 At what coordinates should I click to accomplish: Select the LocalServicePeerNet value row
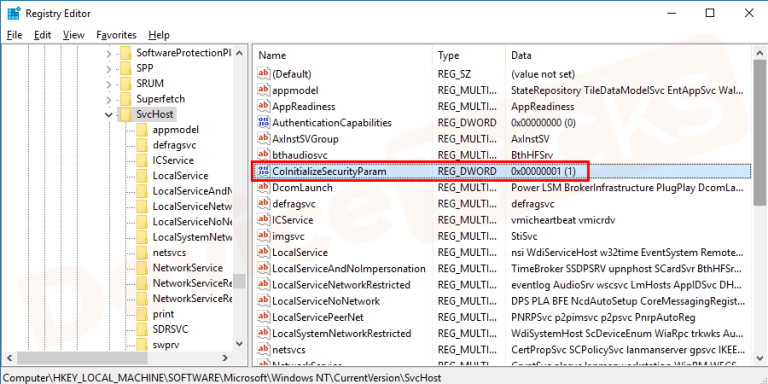point(502,317)
